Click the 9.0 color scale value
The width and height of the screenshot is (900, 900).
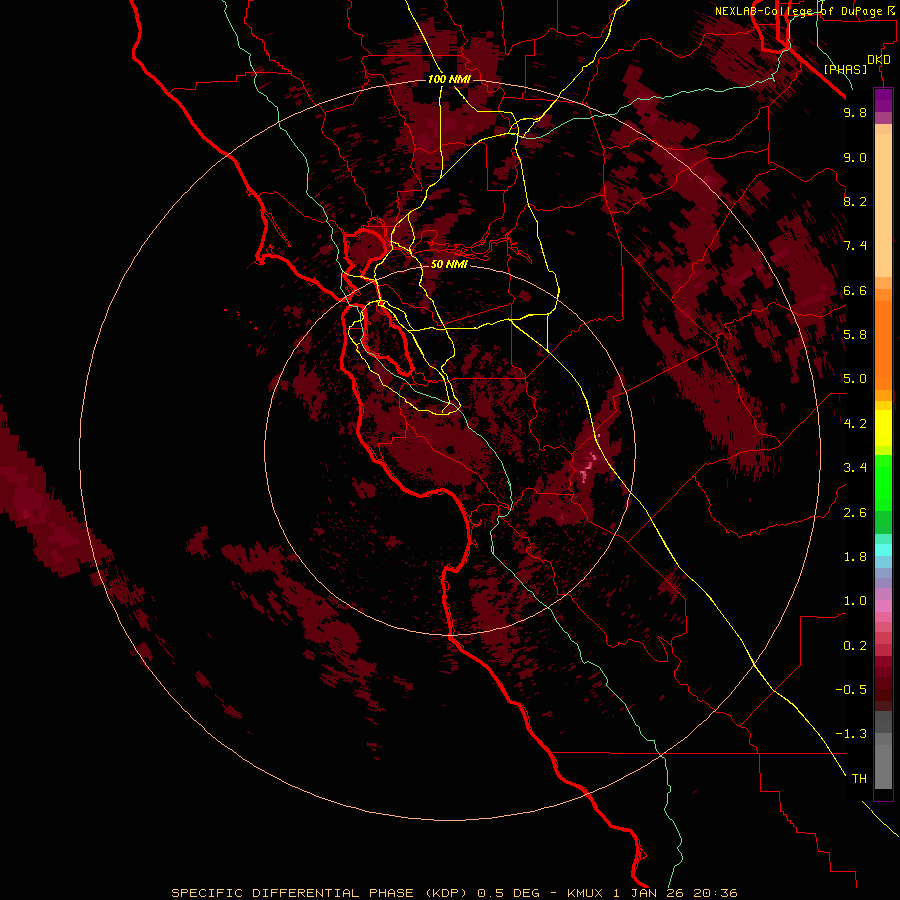tap(855, 157)
